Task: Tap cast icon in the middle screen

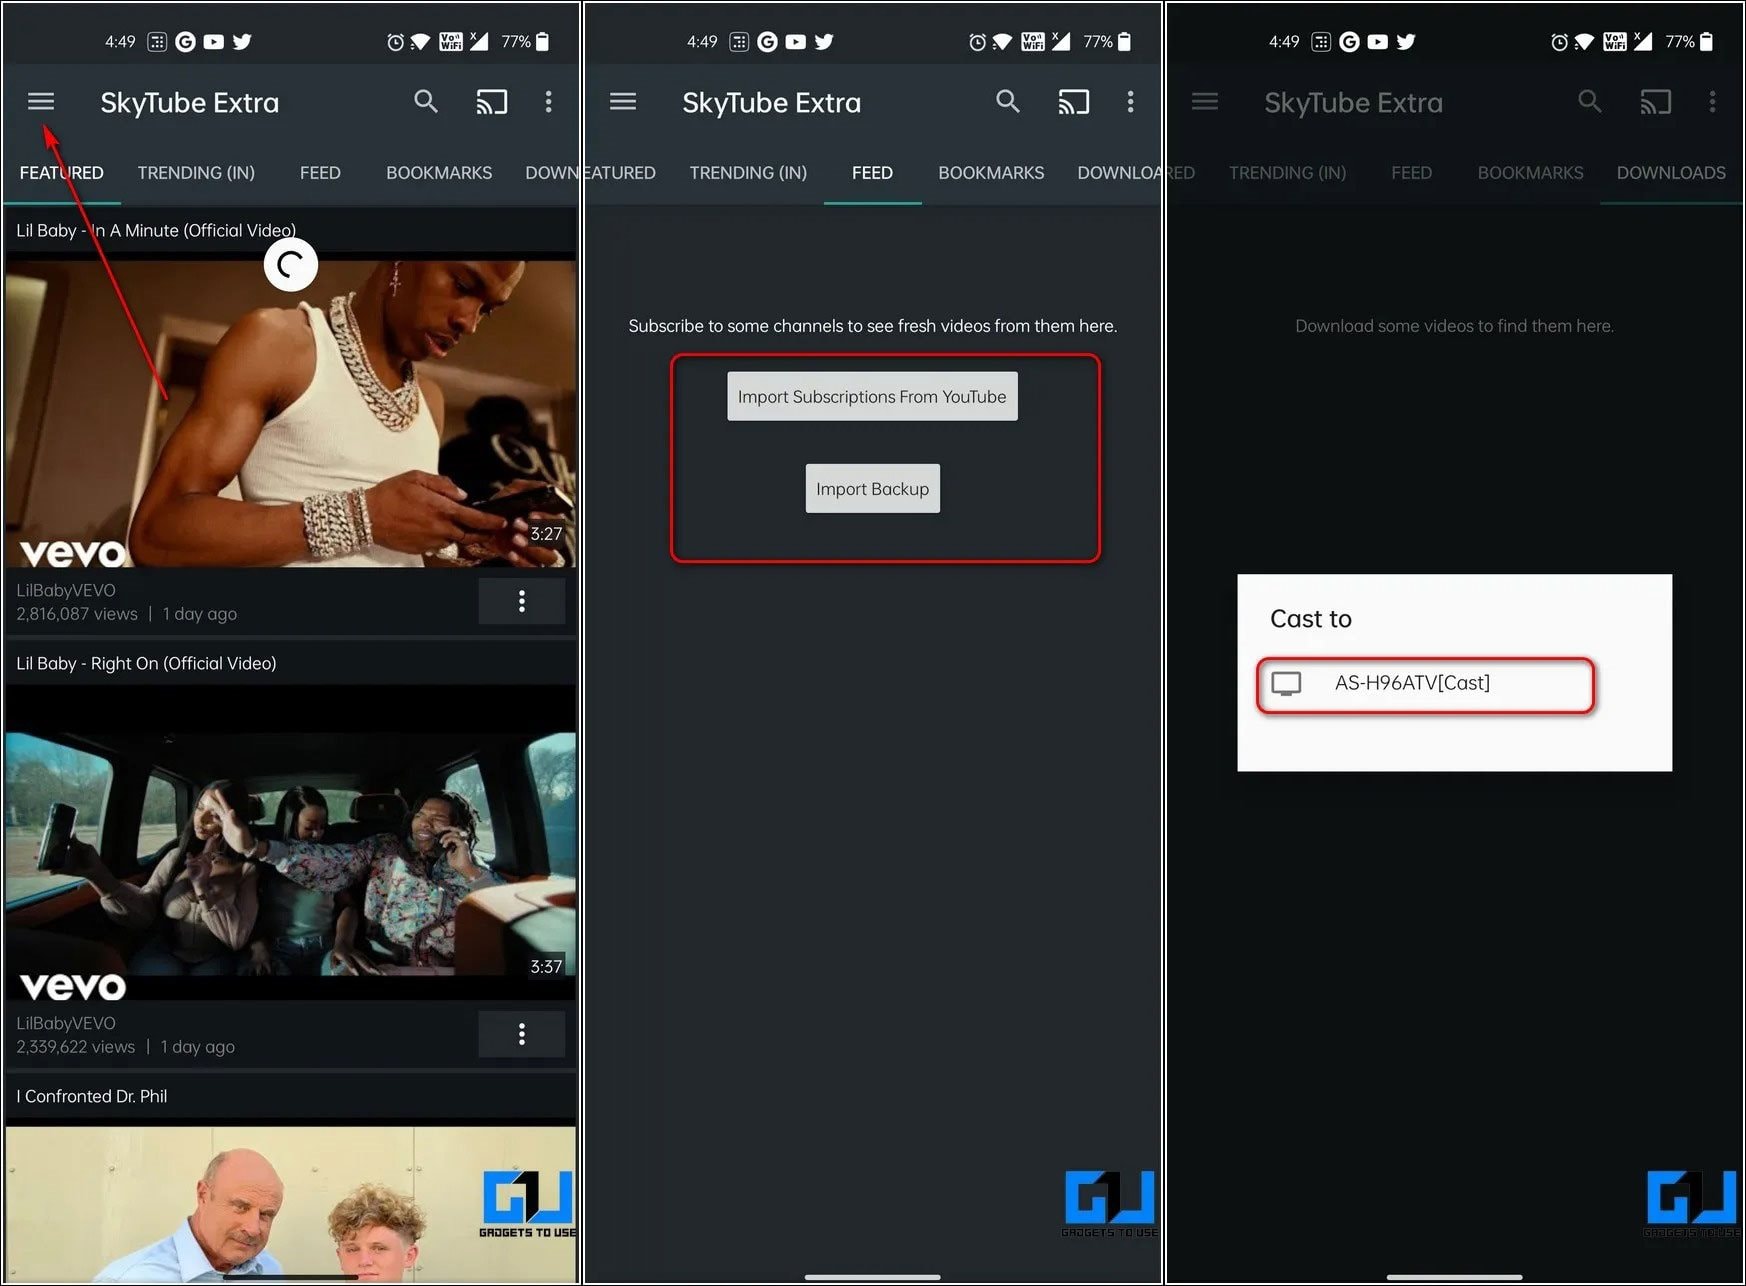Action: click(x=1073, y=101)
